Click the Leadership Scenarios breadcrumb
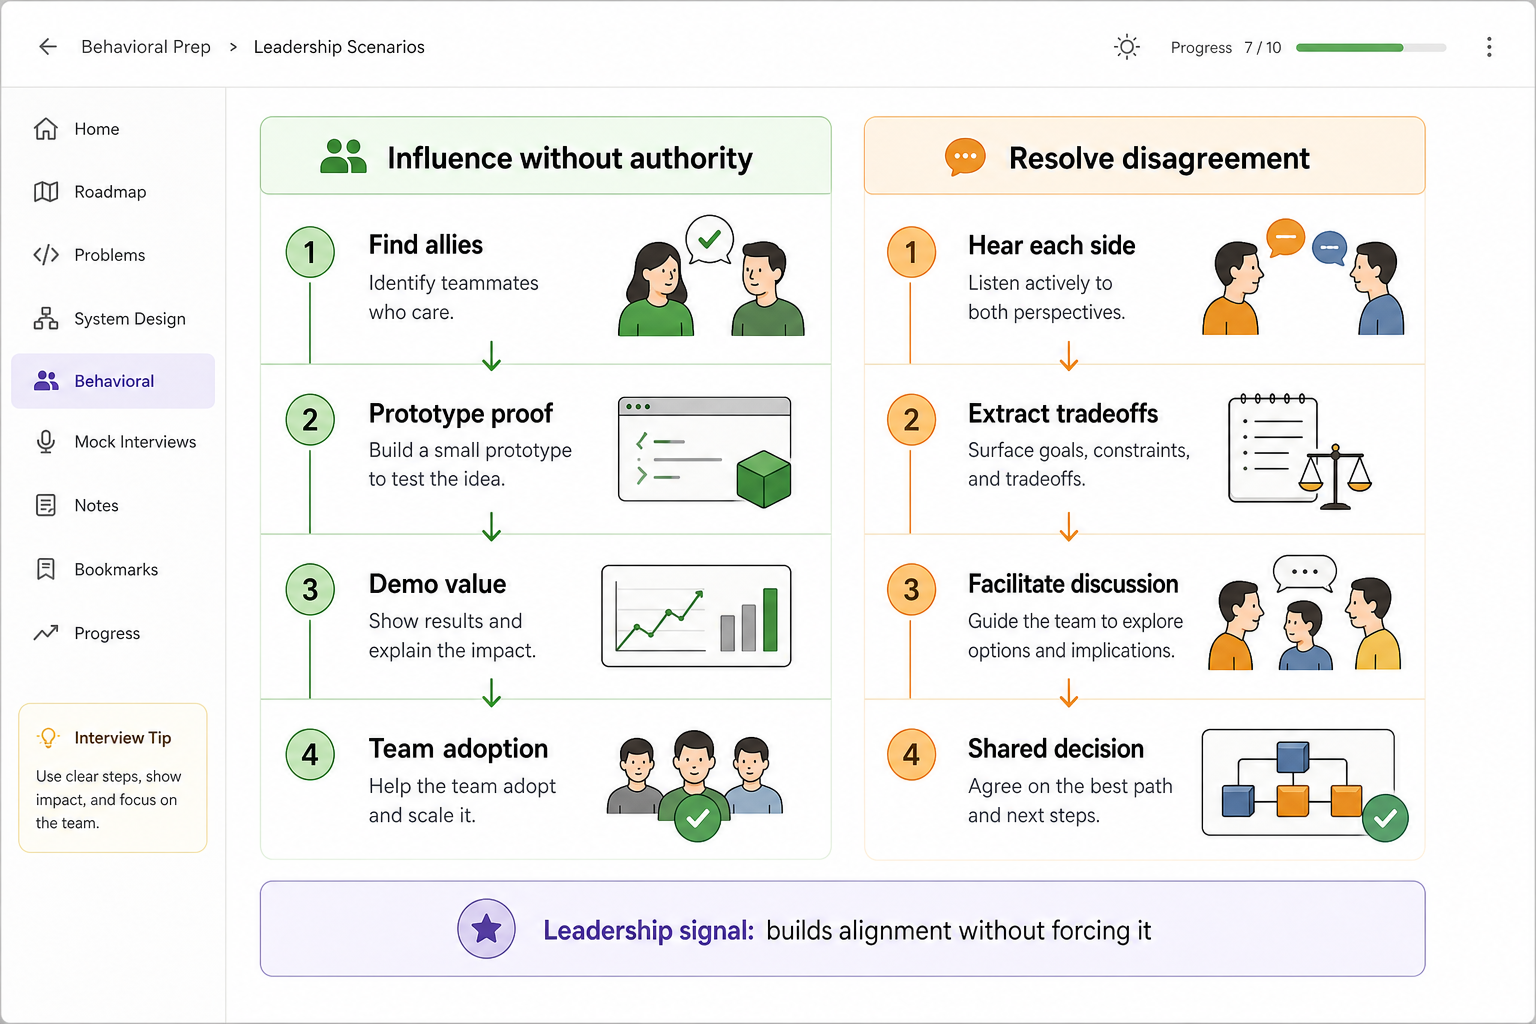This screenshot has height=1024, width=1536. pos(339,47)
